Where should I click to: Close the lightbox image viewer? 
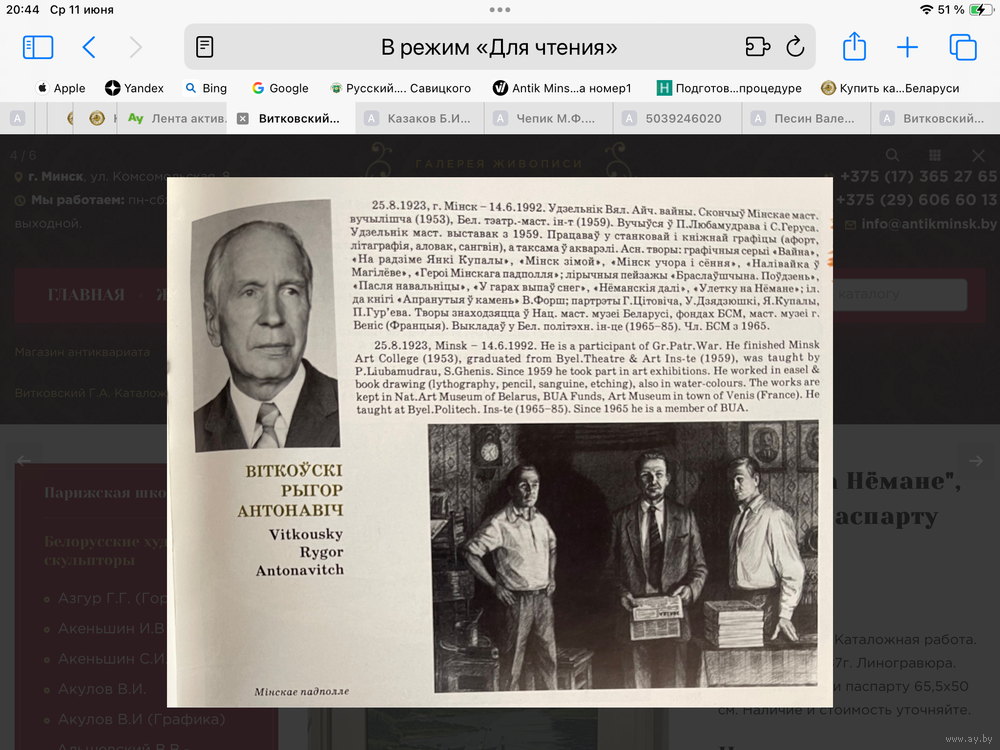click(978, 156)
